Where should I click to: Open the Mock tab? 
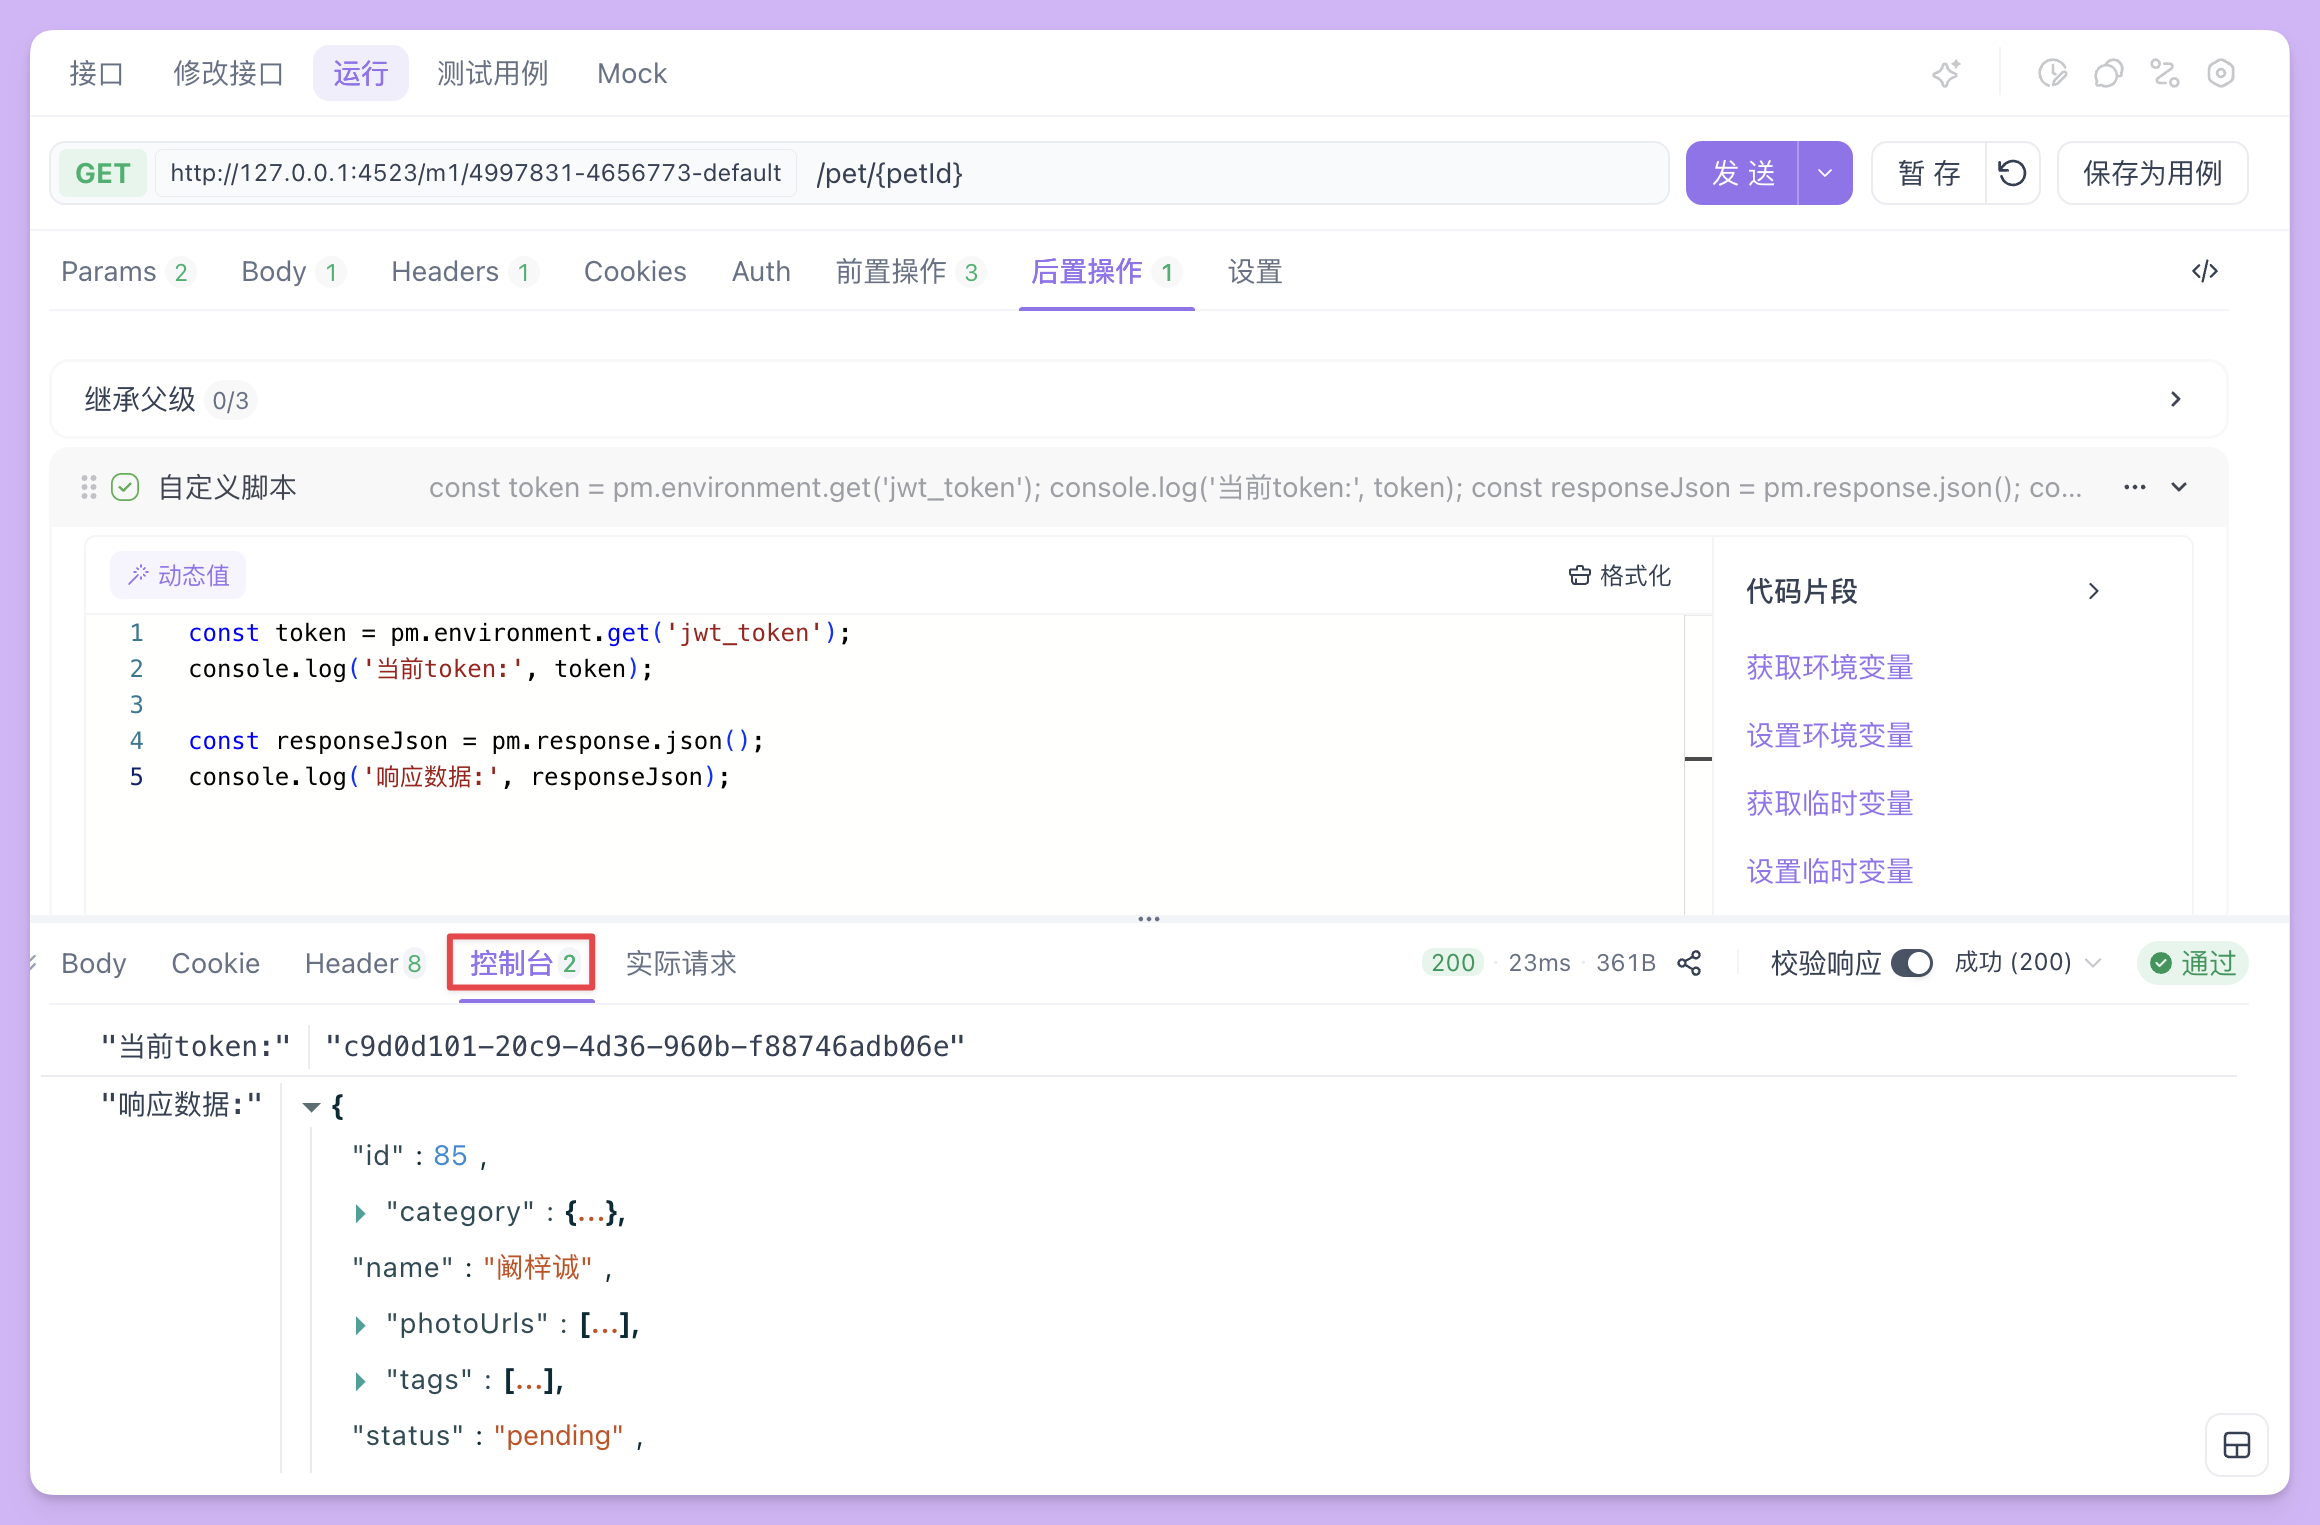pos(631,73)
